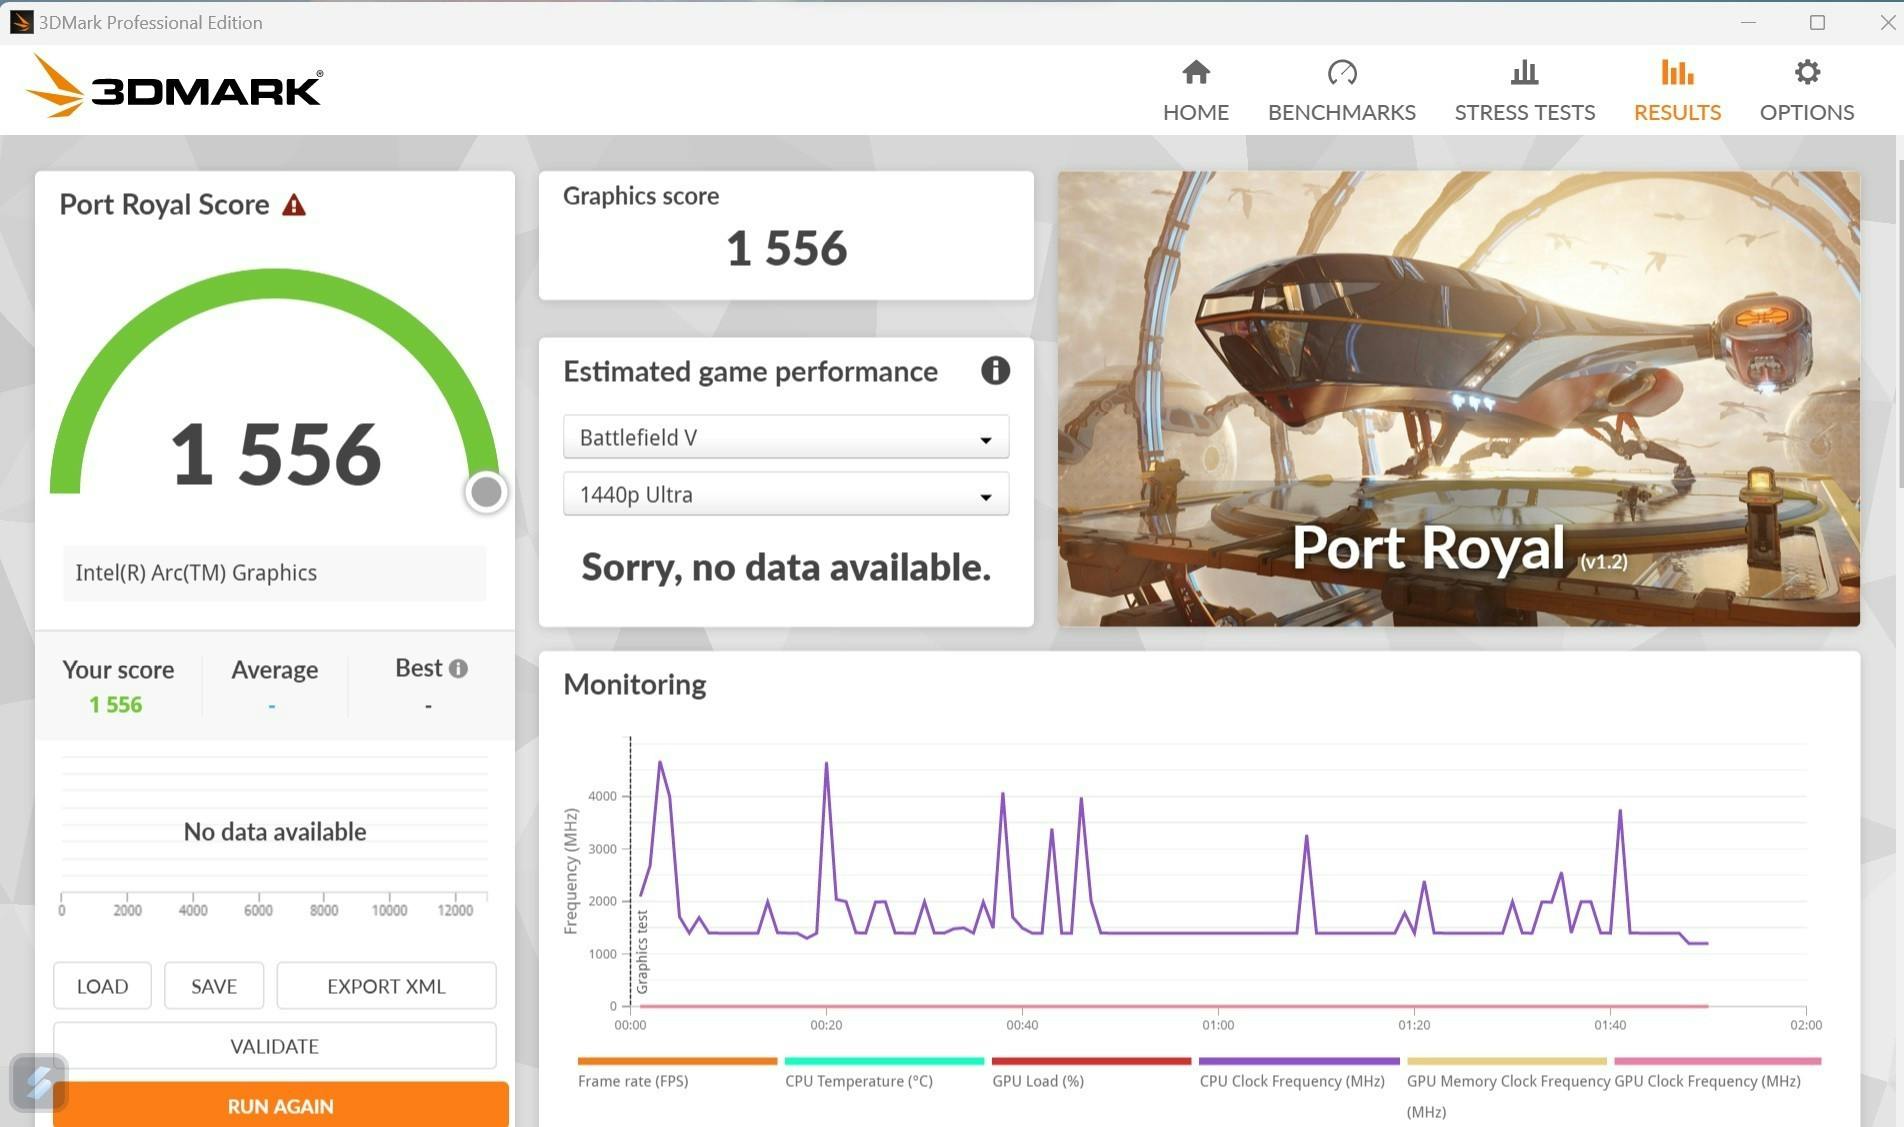Screen dimensions: 1904x1127
Task: Toggle CPU Temperature legend series
Action: coord(858,1080)
